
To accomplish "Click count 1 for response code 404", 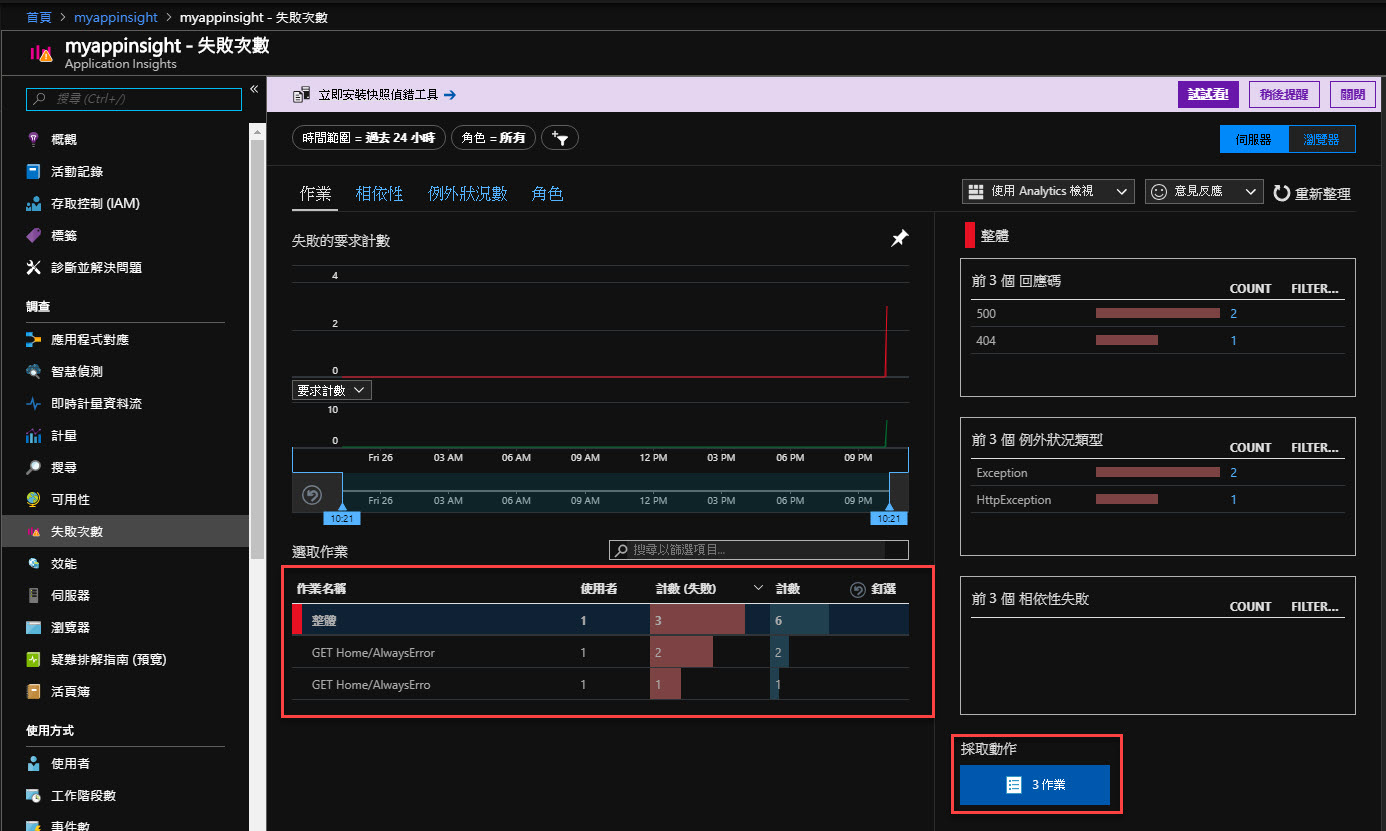I will click(1233, 340).
